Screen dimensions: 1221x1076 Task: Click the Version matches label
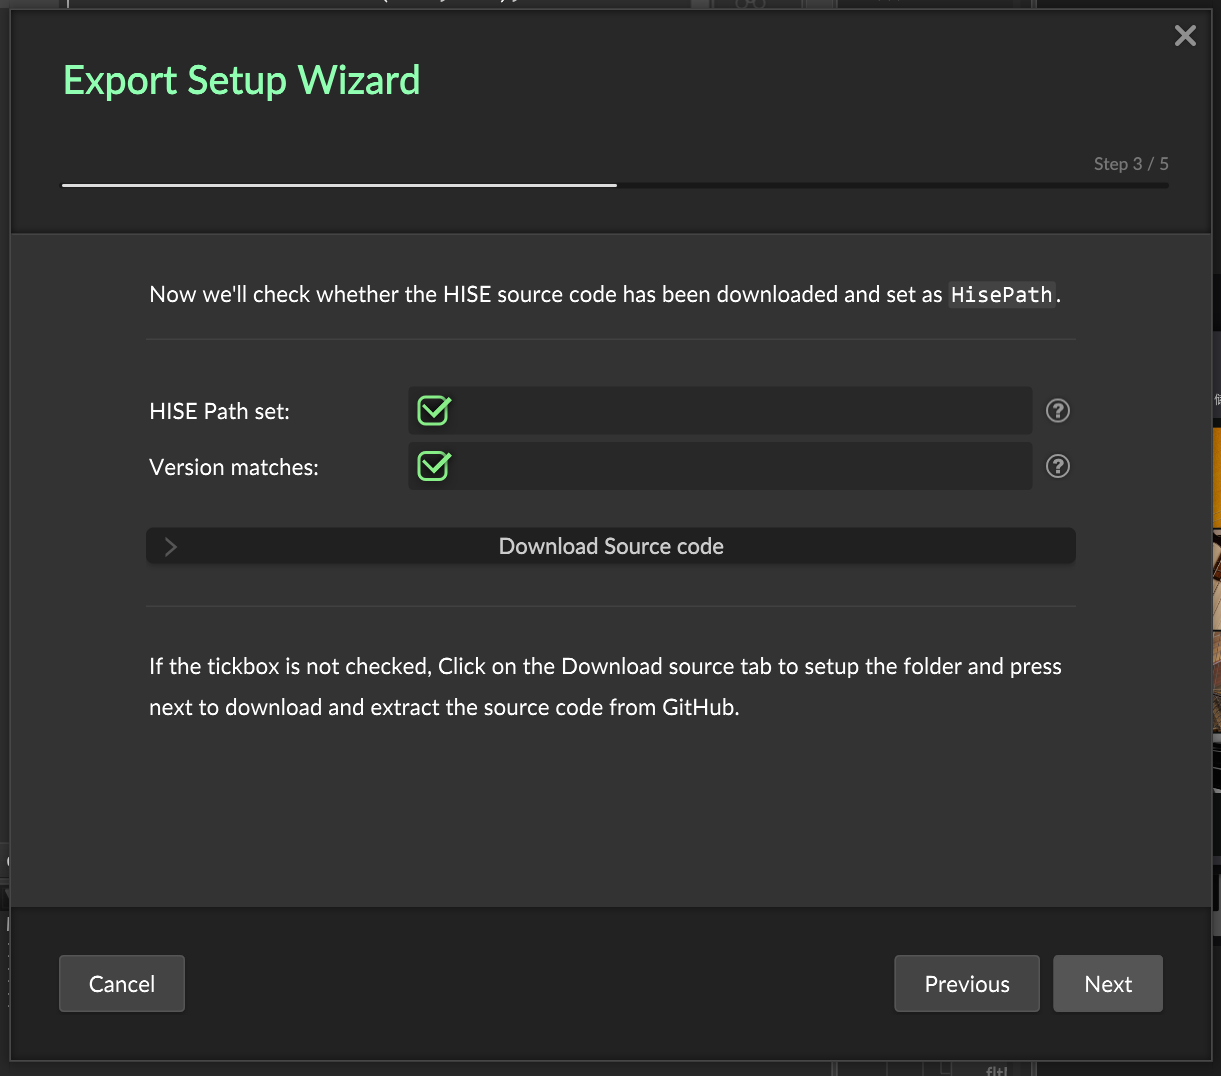click(x=234, y=468)
